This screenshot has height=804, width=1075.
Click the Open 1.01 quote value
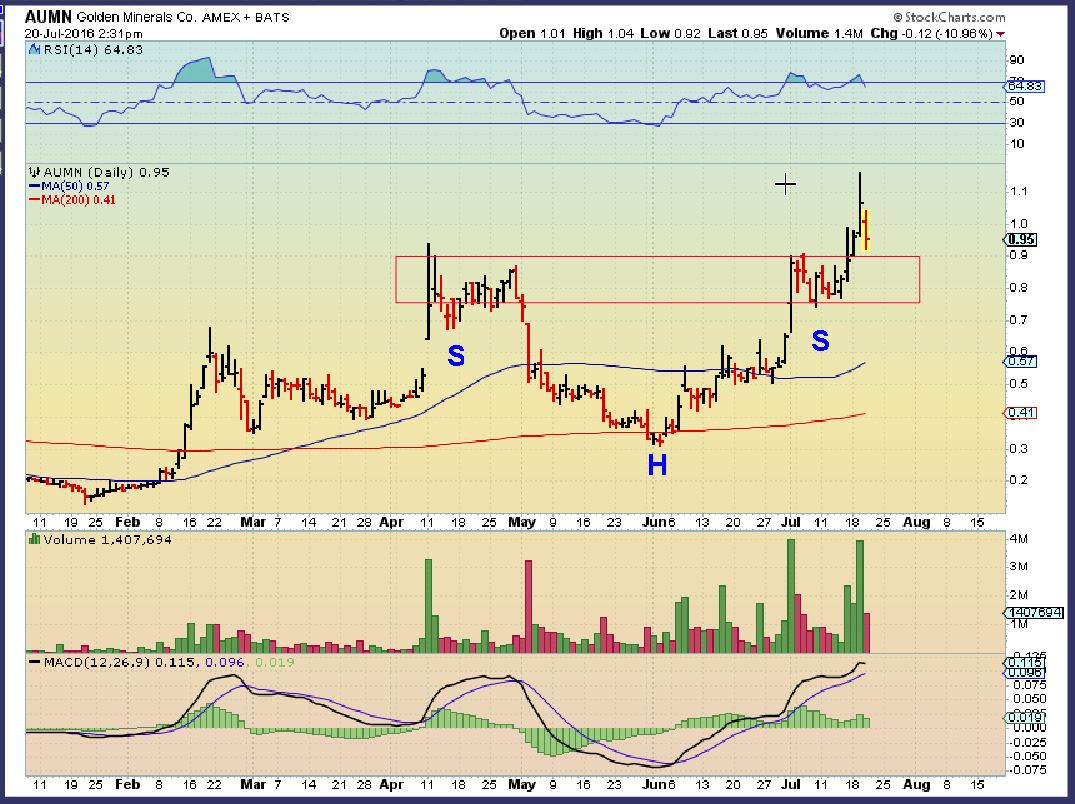click(532, 33)
